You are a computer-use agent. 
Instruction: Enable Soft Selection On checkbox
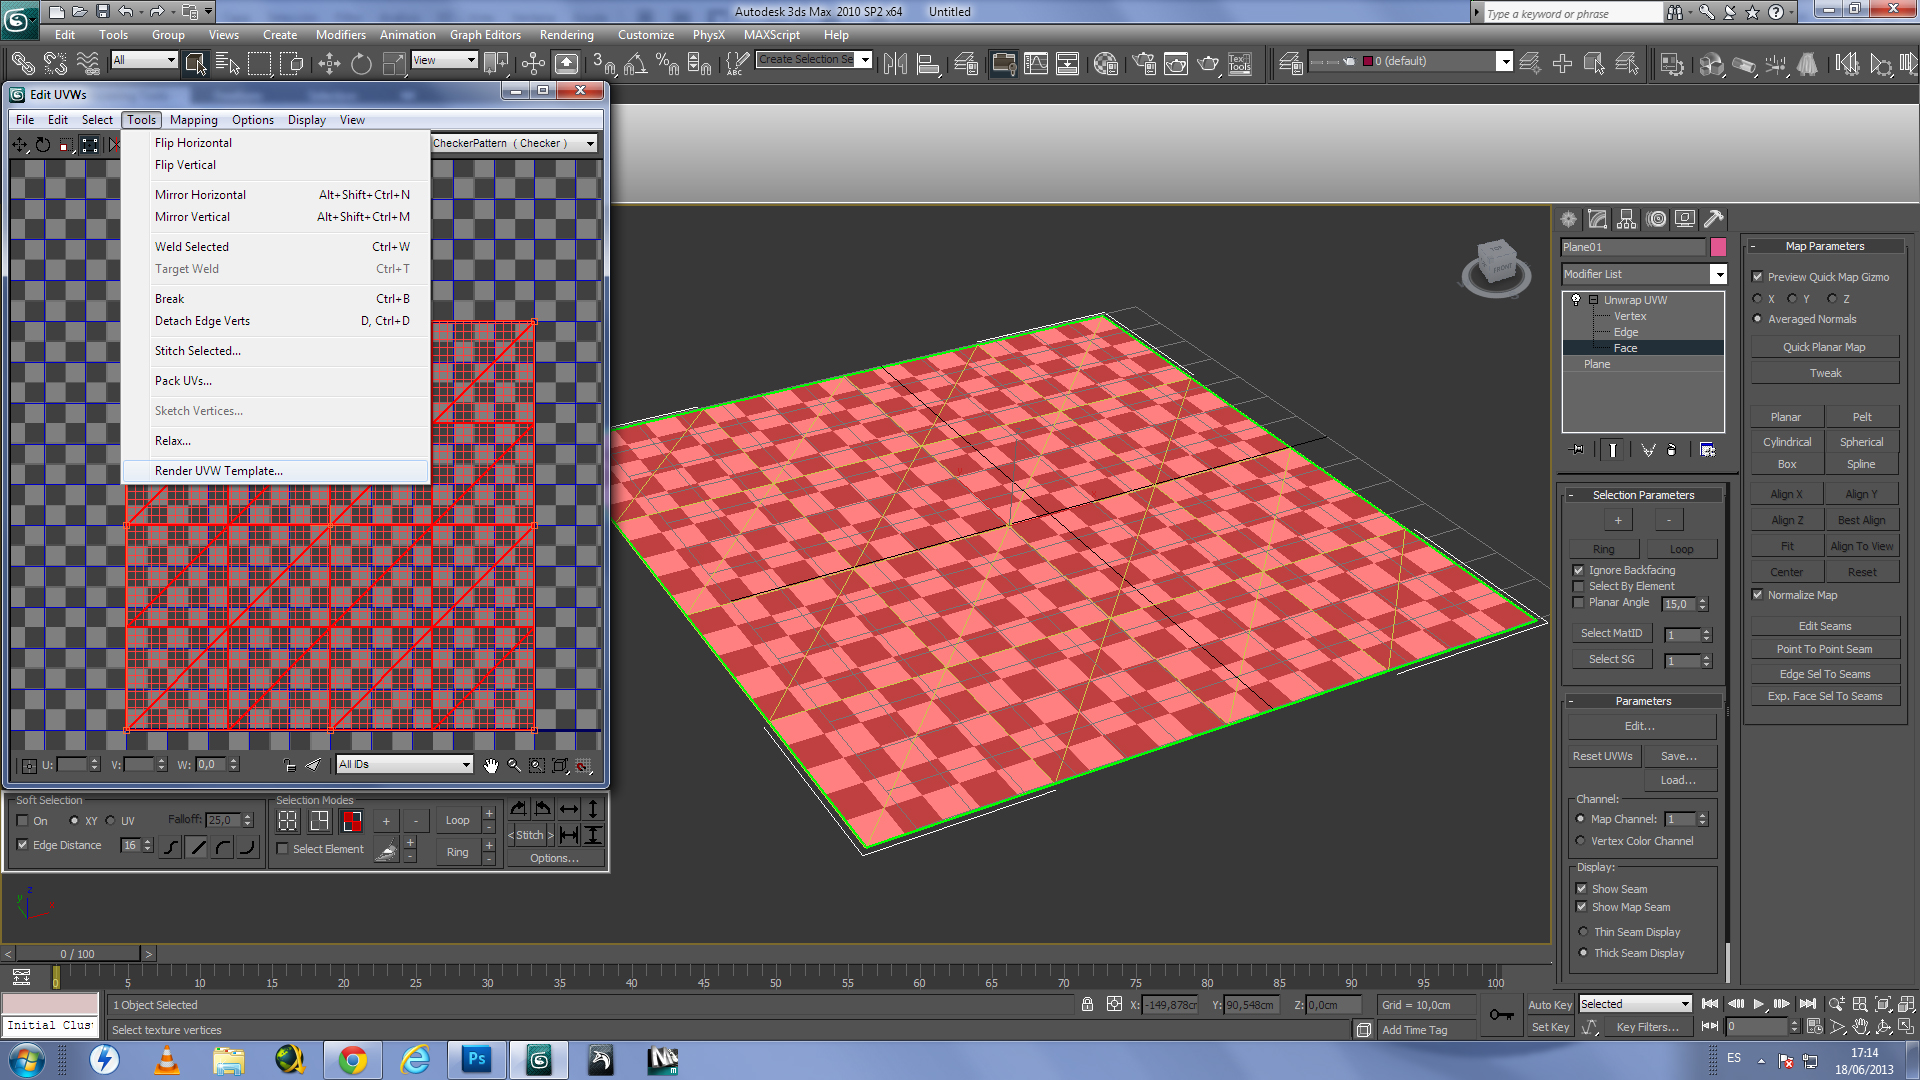(23, 821)
